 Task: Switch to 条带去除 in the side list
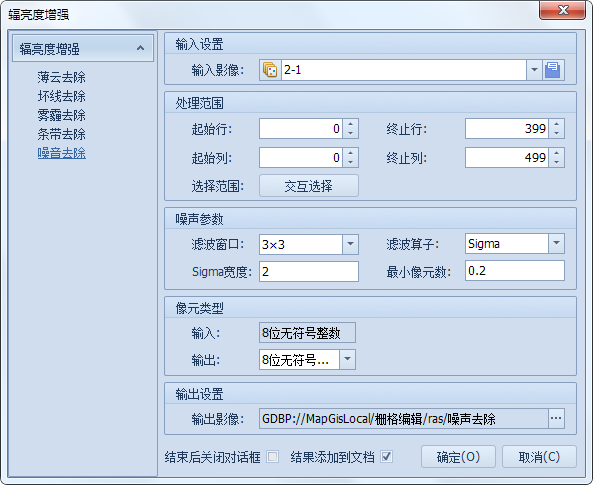pyautogui.click(x=61, y=134)
